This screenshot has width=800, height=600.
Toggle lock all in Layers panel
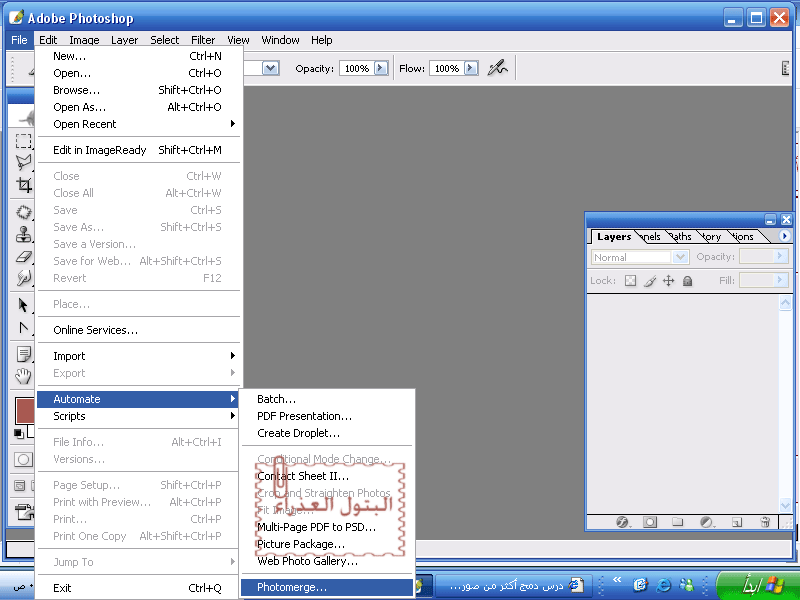688,281
